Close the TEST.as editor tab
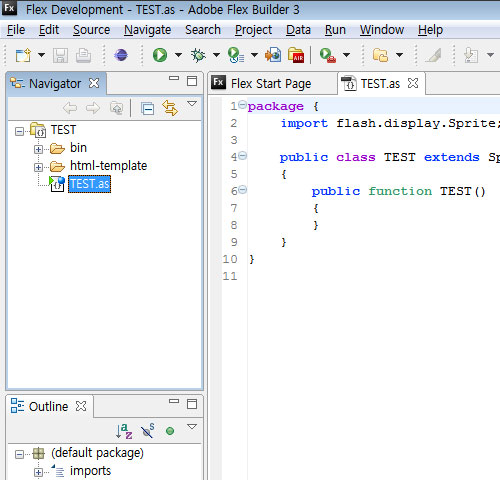Viewport: 500px width, 480px height. 413,83
